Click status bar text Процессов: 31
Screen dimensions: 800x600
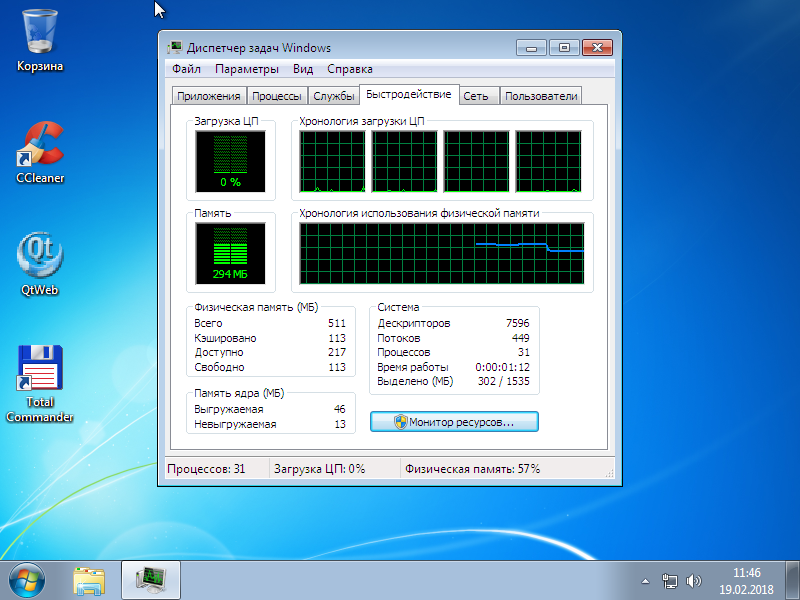(206, 469)
